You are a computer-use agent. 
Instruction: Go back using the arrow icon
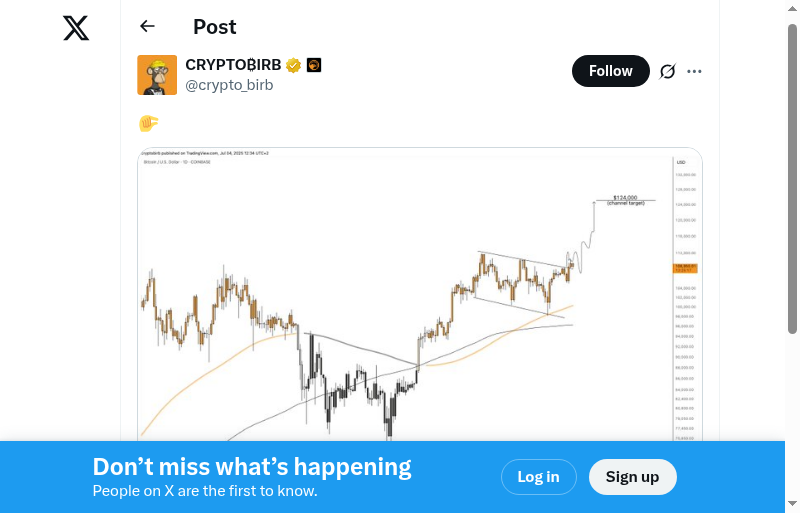tap(148, 27)
